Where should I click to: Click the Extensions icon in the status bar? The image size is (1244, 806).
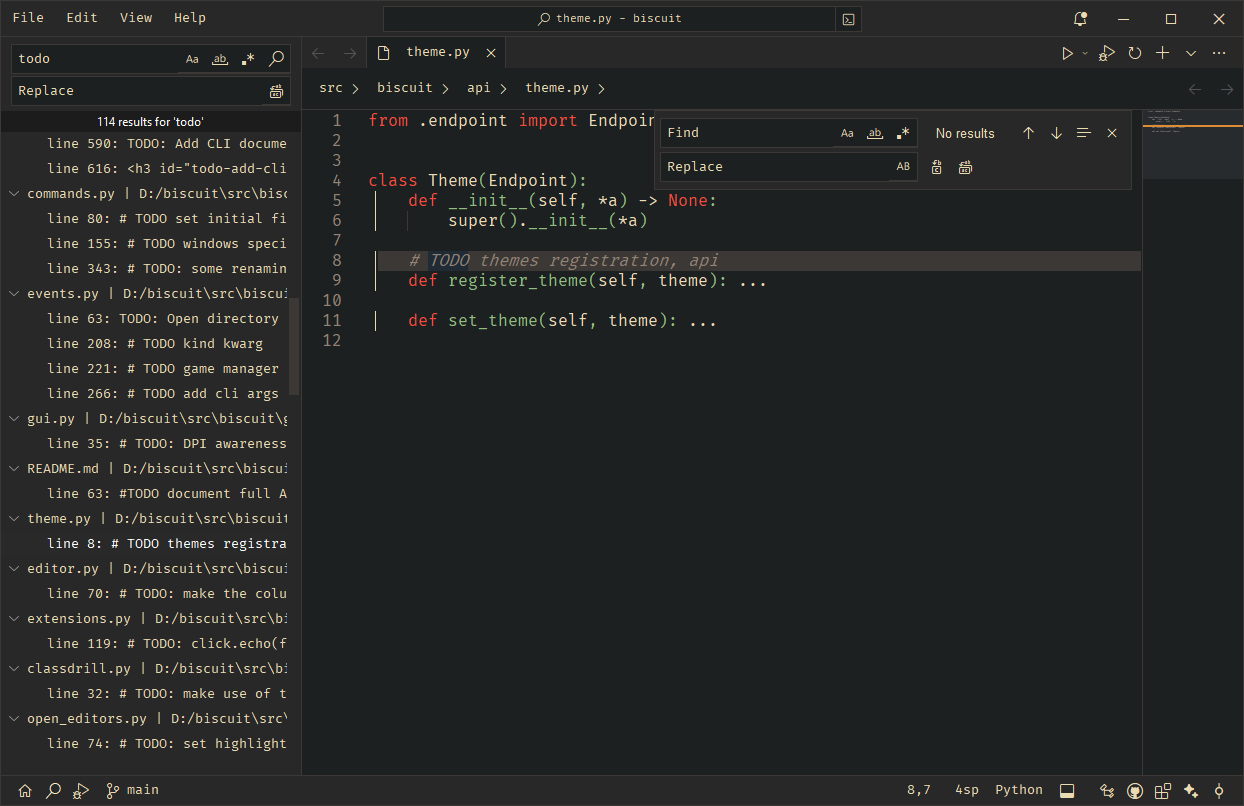point(1163,789)
